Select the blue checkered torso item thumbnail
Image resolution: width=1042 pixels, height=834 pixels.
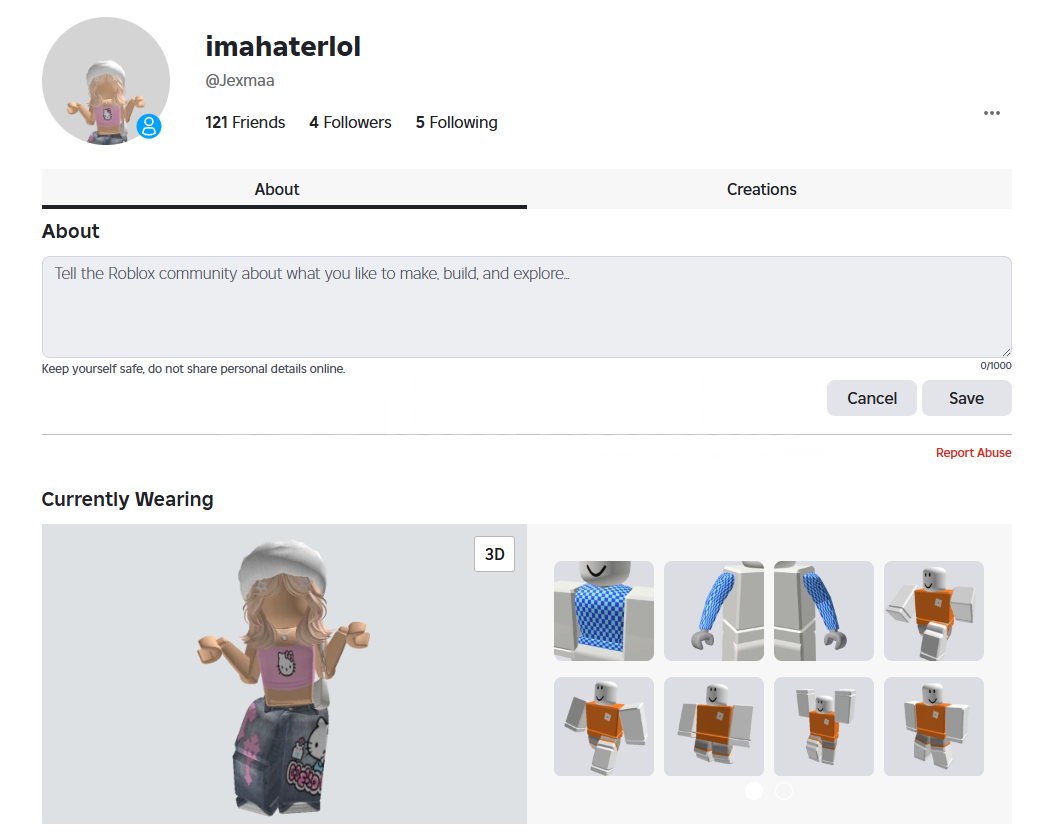[603, 610]
